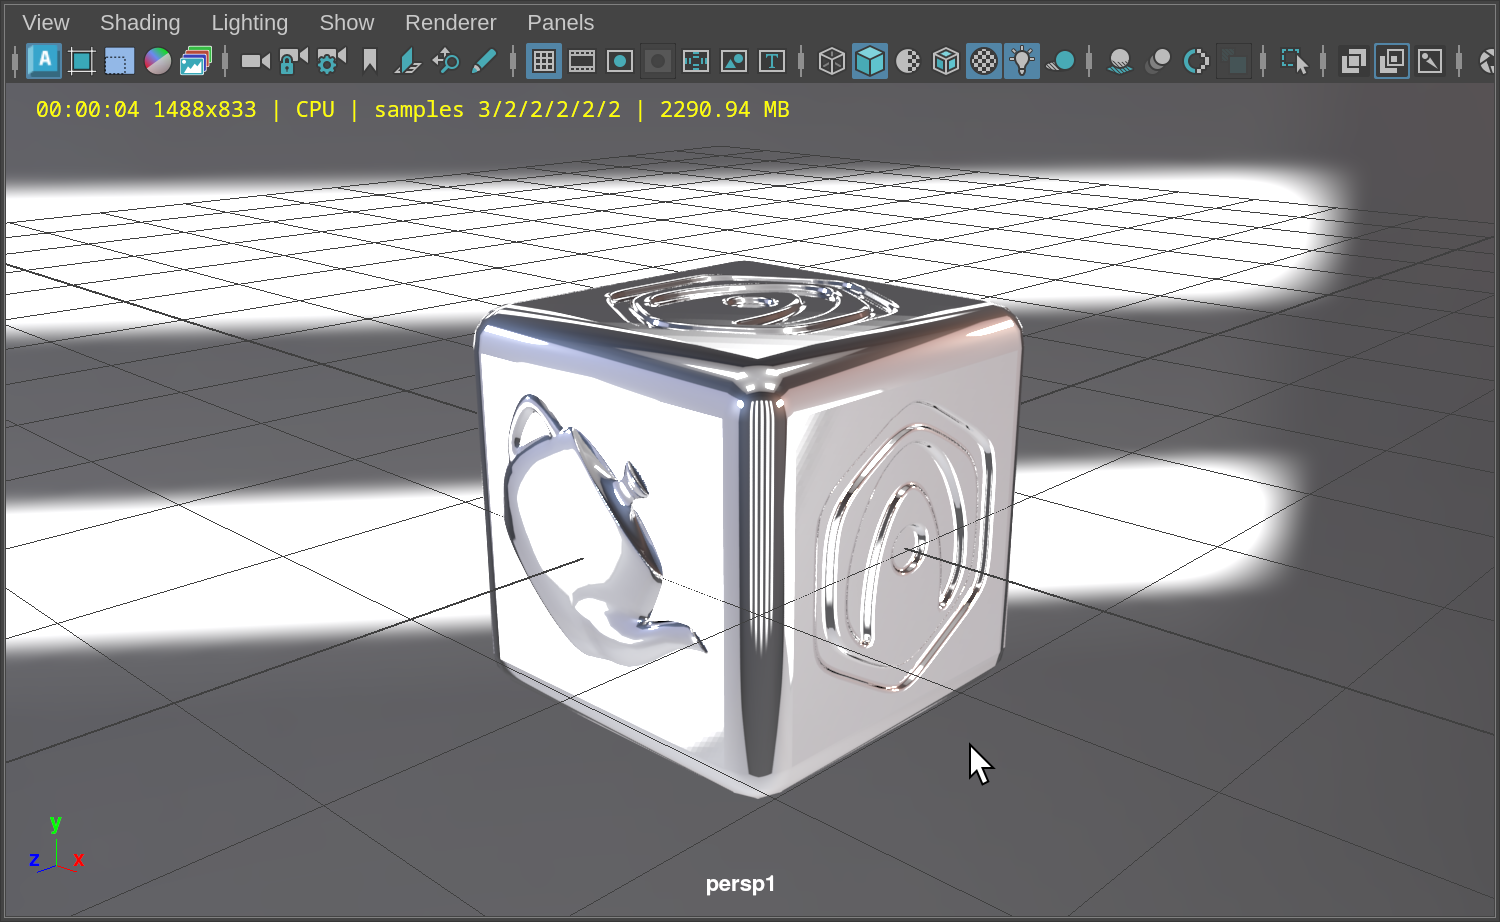Image resolution: width=1500 pixels, height=922 pixels.
Task: Open the Arnold display color sphere icon
Action: 157,61
